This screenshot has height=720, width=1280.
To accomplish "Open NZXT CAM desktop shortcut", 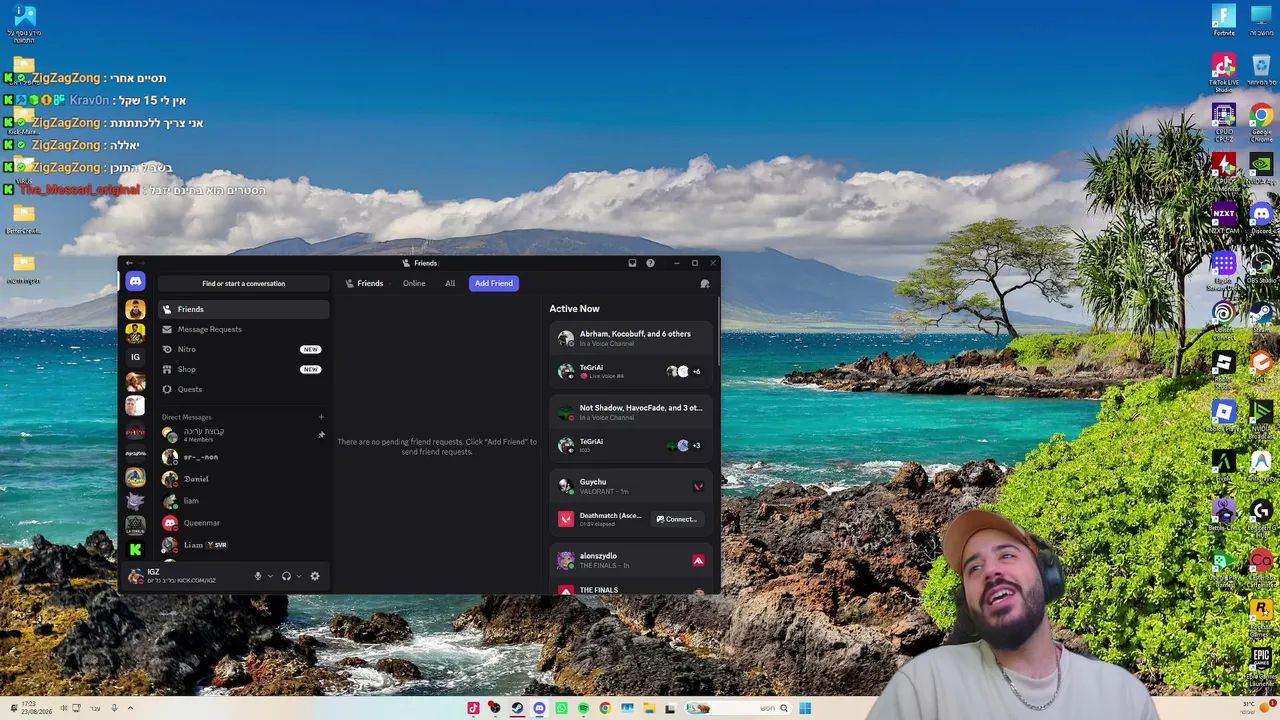I will click(x=1224, y=219).
